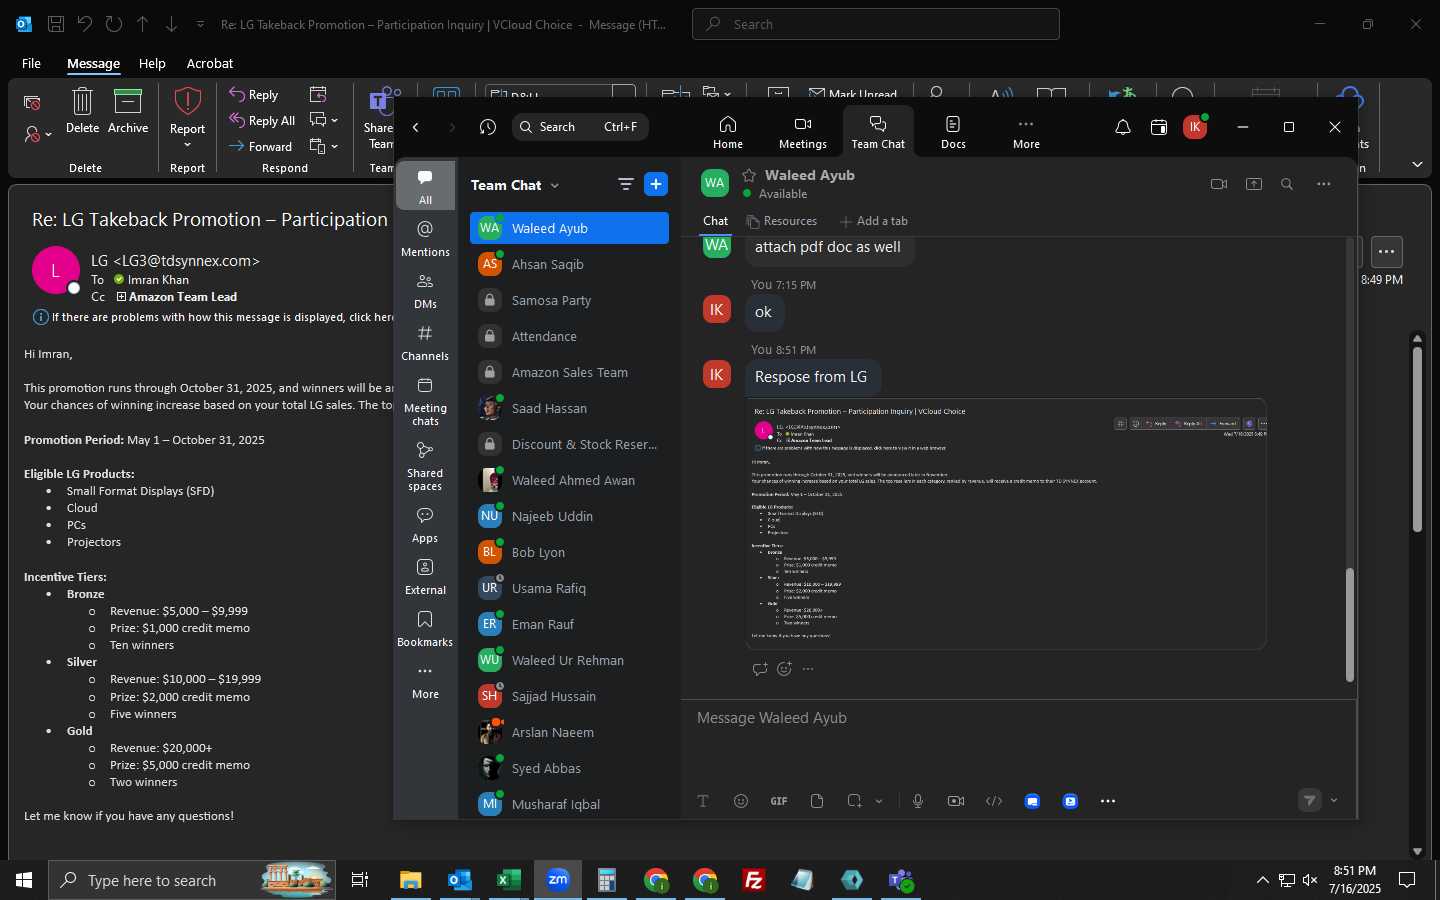Open chat header more options ellipsis

click(1323, 184)
